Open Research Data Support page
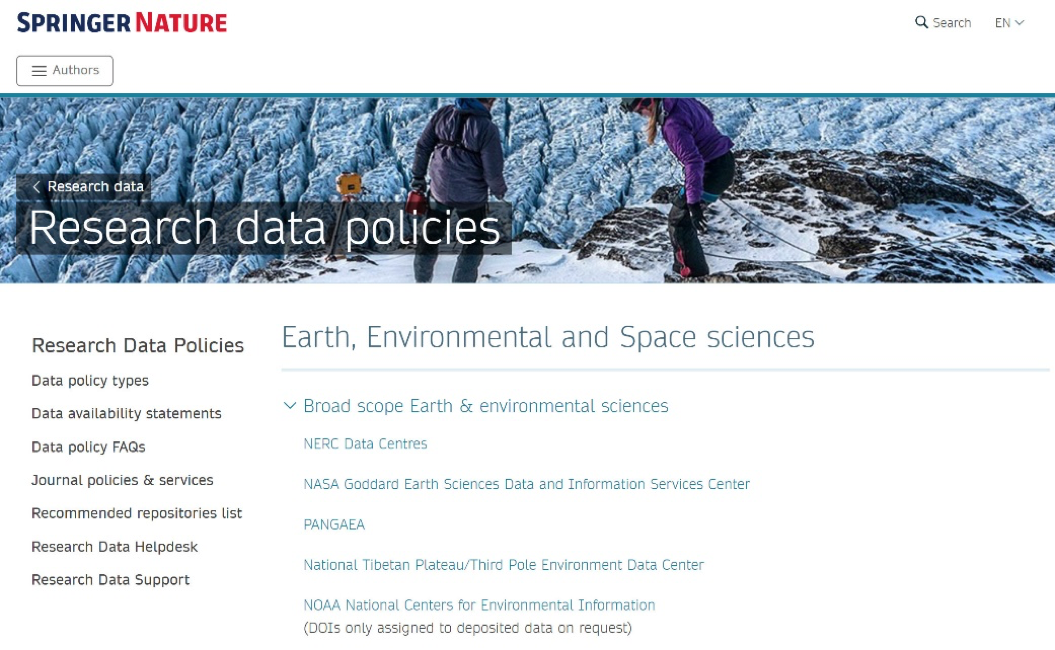 (110, 580)
